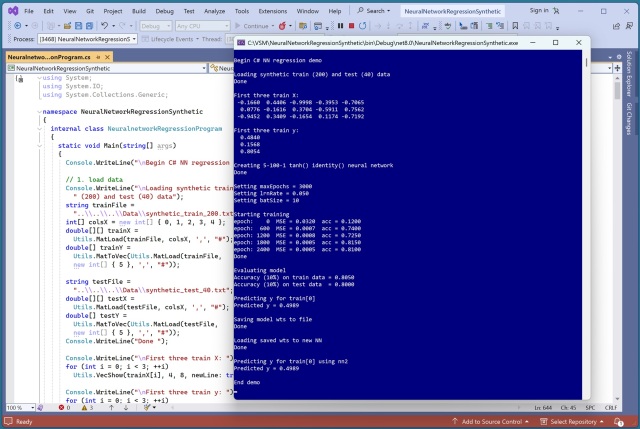Click the 'static void Main' line in editor
Screen dimensions: 640x429
tap(117, 145)
